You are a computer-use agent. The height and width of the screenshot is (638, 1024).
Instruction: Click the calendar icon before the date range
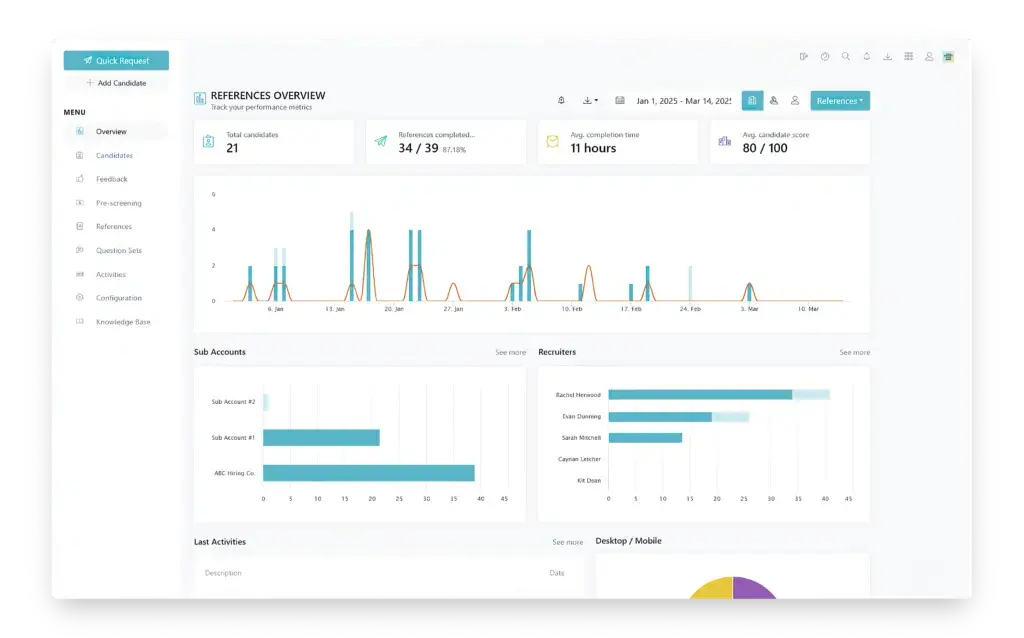[x=619, y=100]
